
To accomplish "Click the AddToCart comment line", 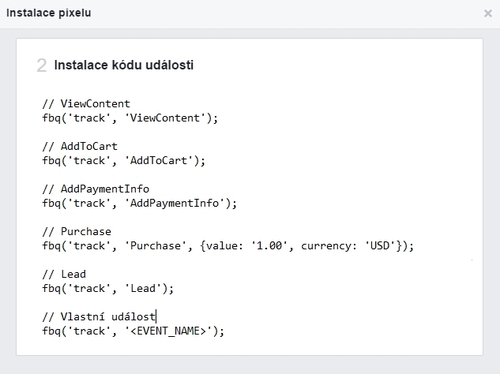I will click(80, 146).
